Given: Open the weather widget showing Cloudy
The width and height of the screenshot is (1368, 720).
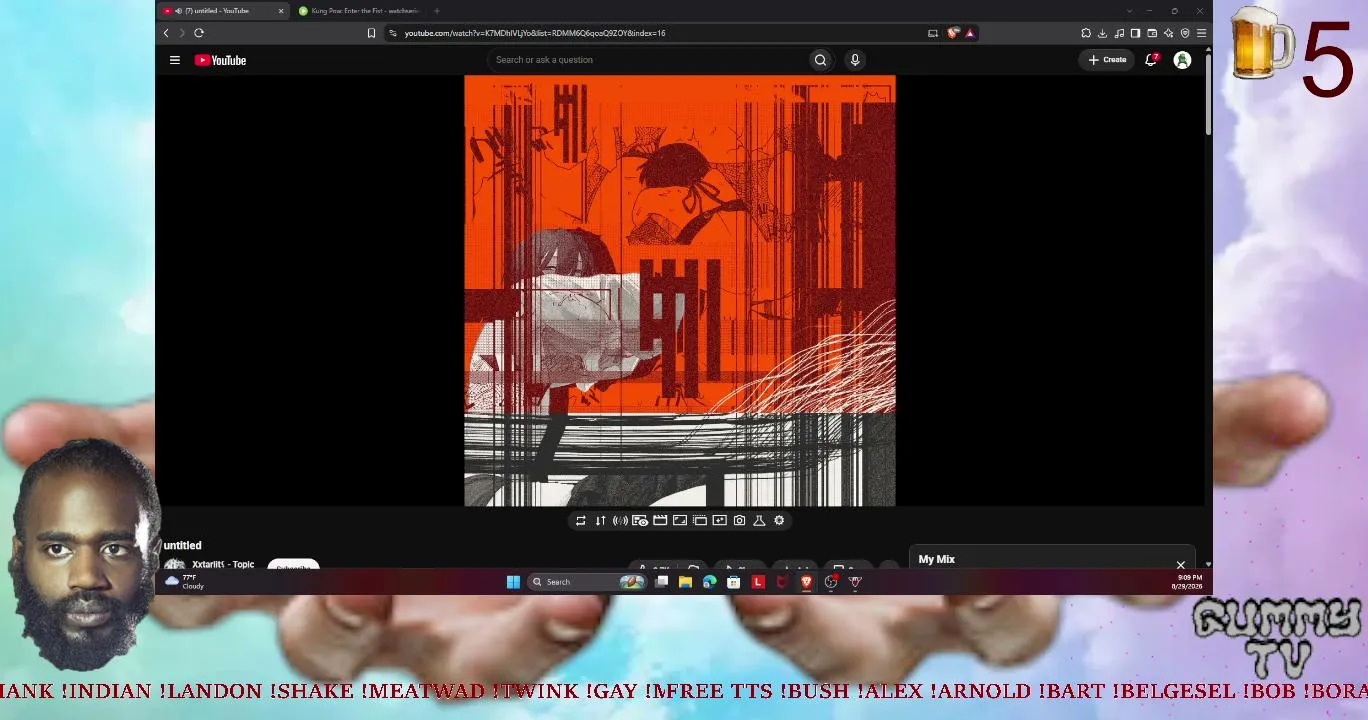Looking at the screenshot, I should (x=185, y=582).
